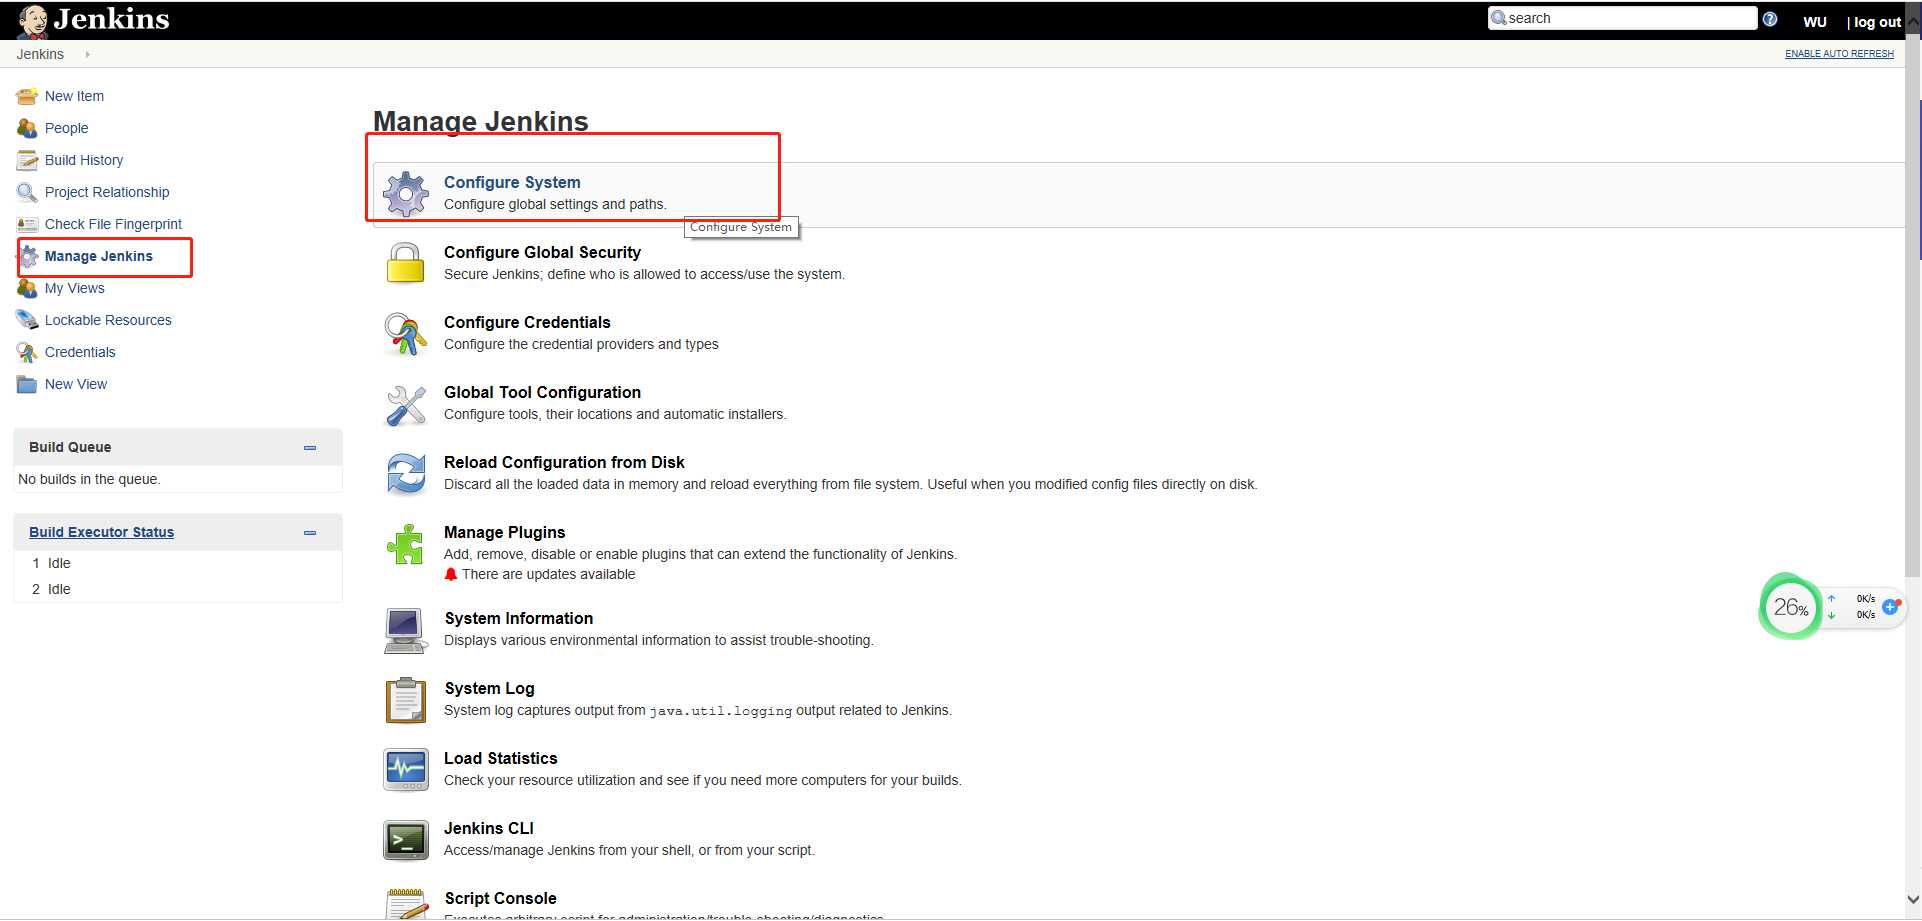Click the scrollbar down arrow

point(1913,899)
